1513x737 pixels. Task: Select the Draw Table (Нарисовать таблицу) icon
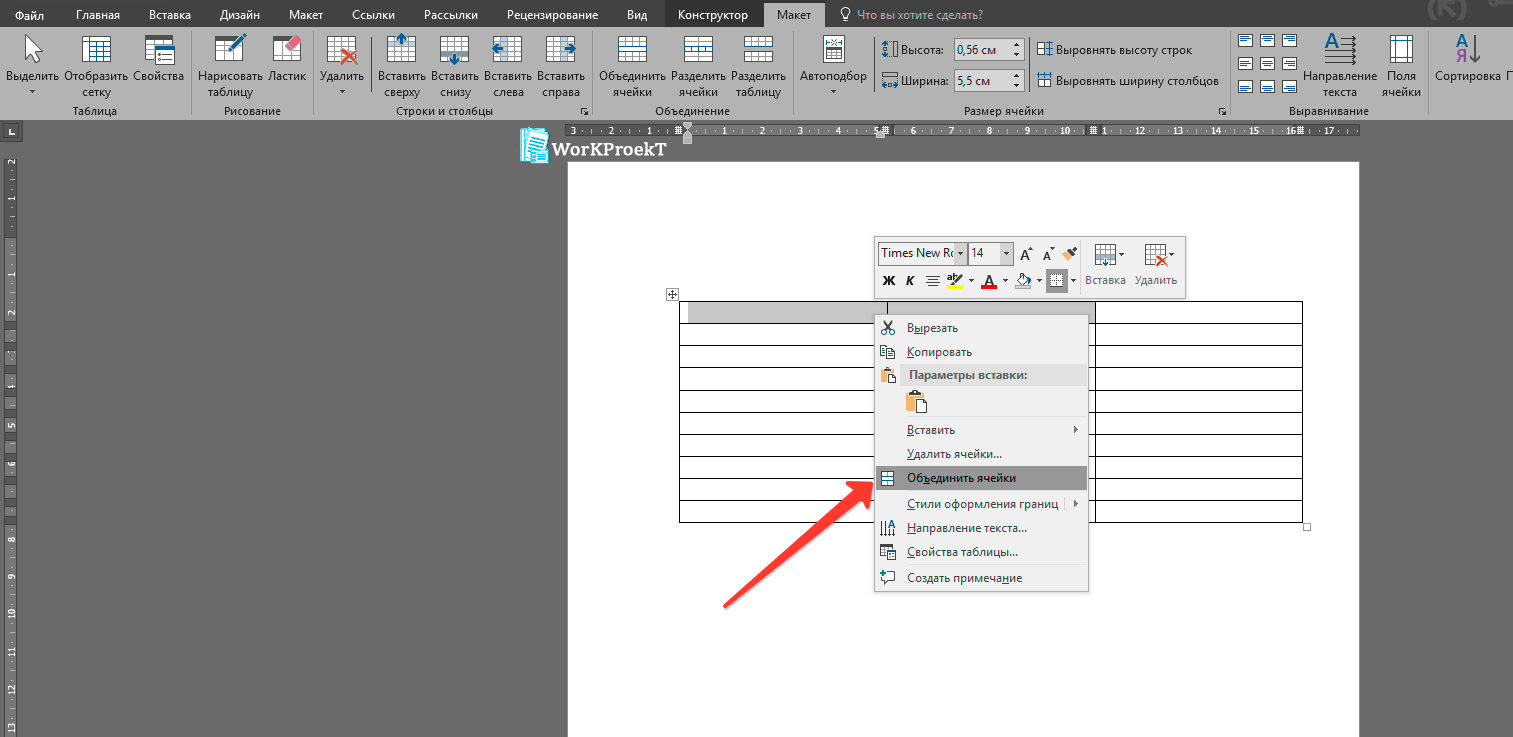229,51
